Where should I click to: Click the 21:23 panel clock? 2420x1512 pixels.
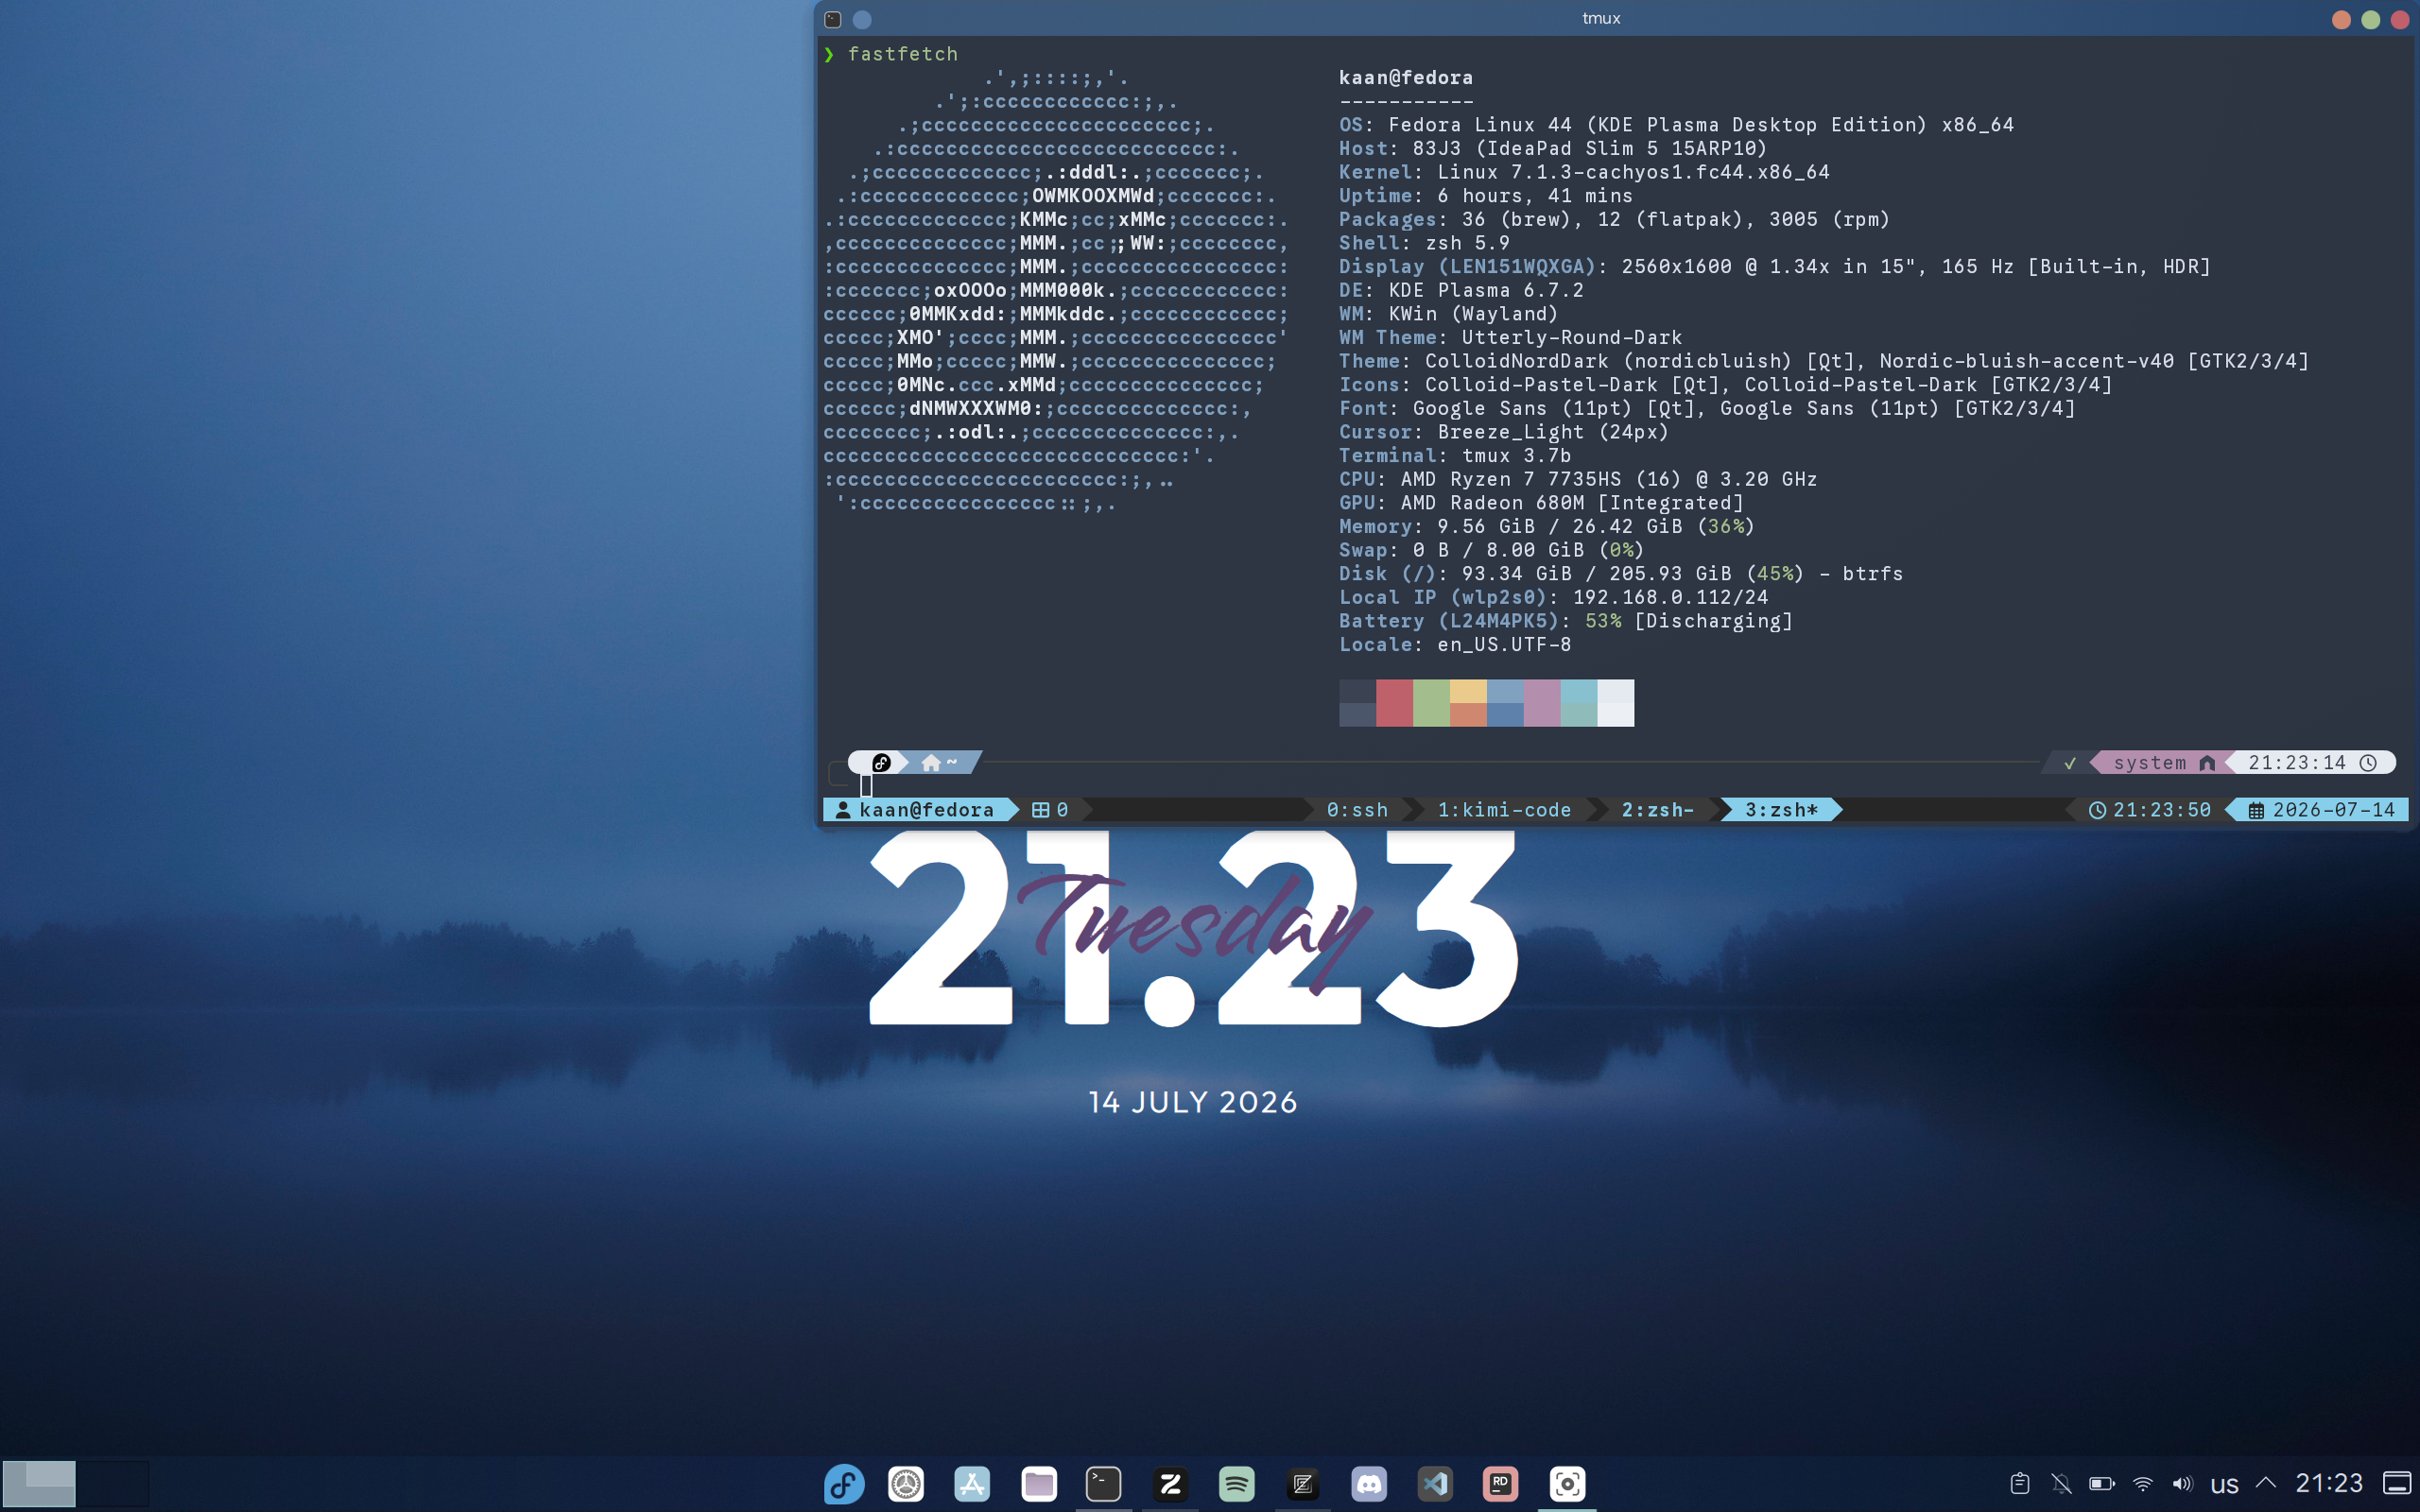(2329, 1483)
